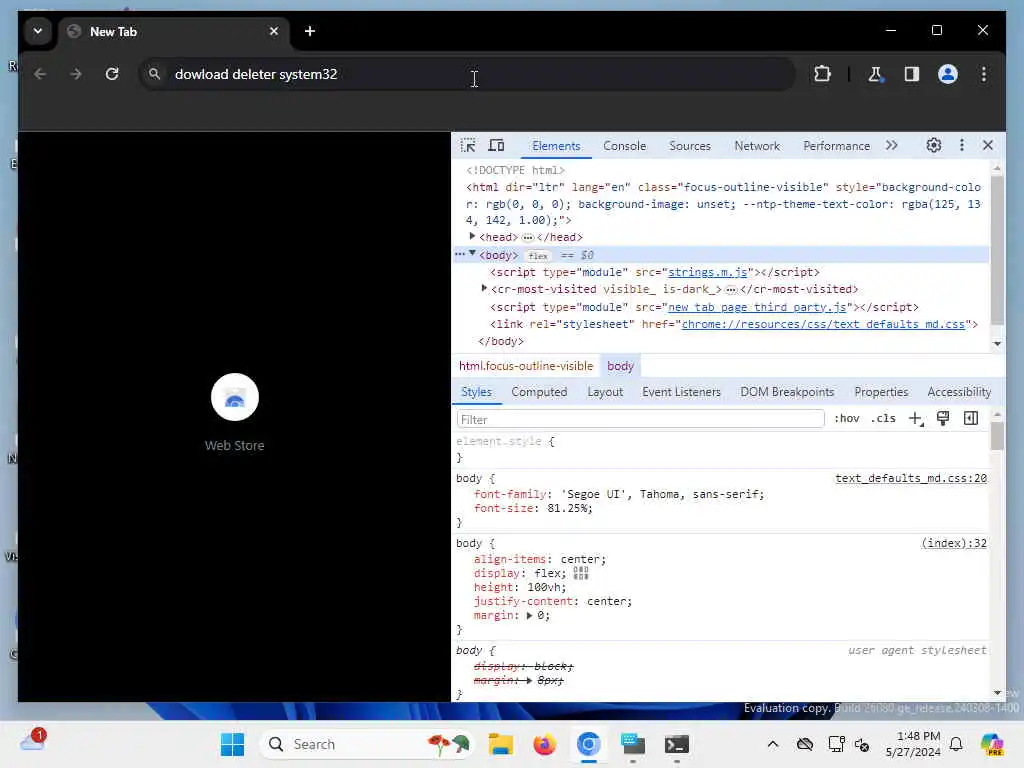Open the Chrome profile avatar
1024x768 pixels.
coord(948,74)
